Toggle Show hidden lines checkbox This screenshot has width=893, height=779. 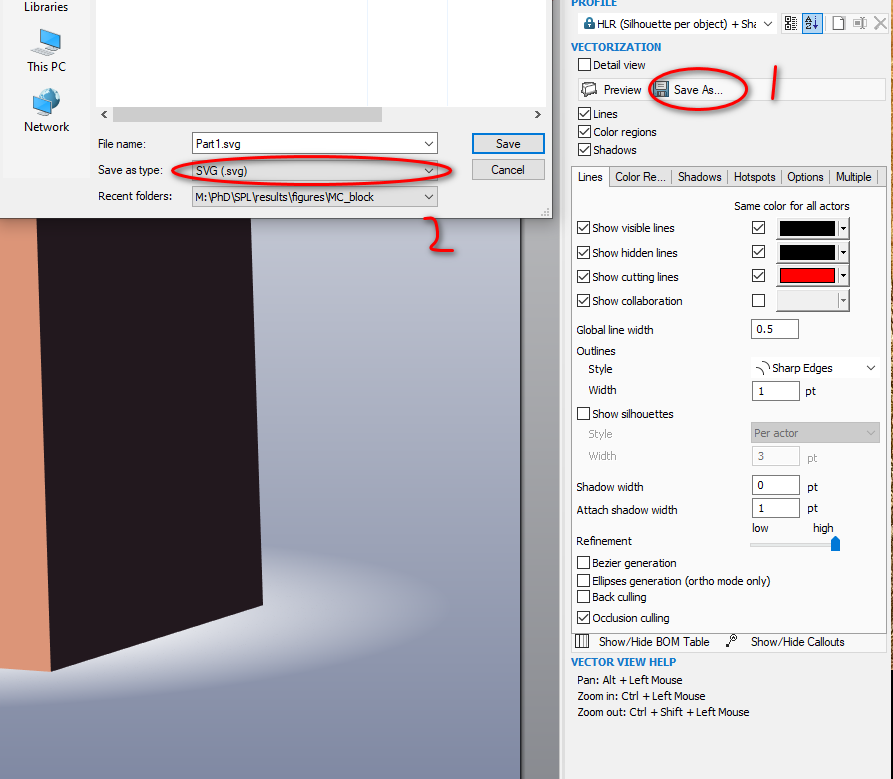click(583, 252)
